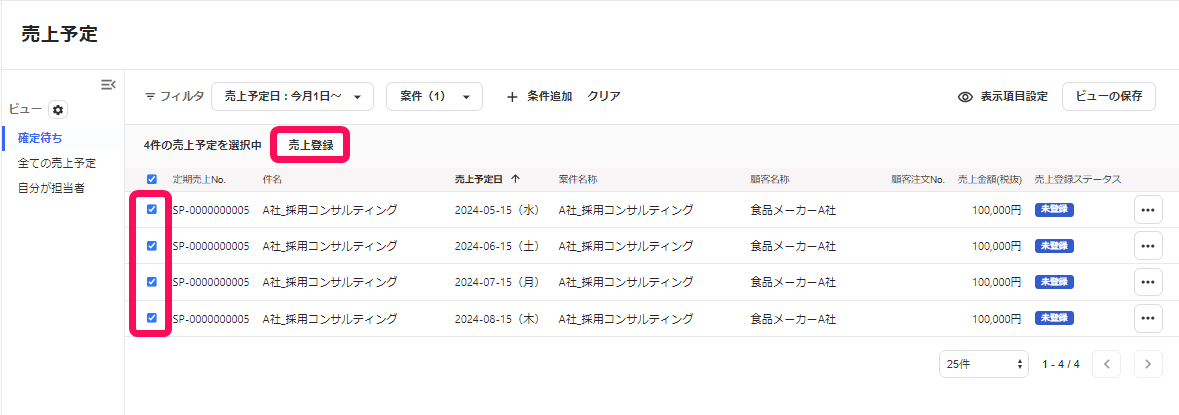Click 100,000円 in the 2024-07-15 row
This screenshot has width=1179, height=415.
(x=997, y=283)
